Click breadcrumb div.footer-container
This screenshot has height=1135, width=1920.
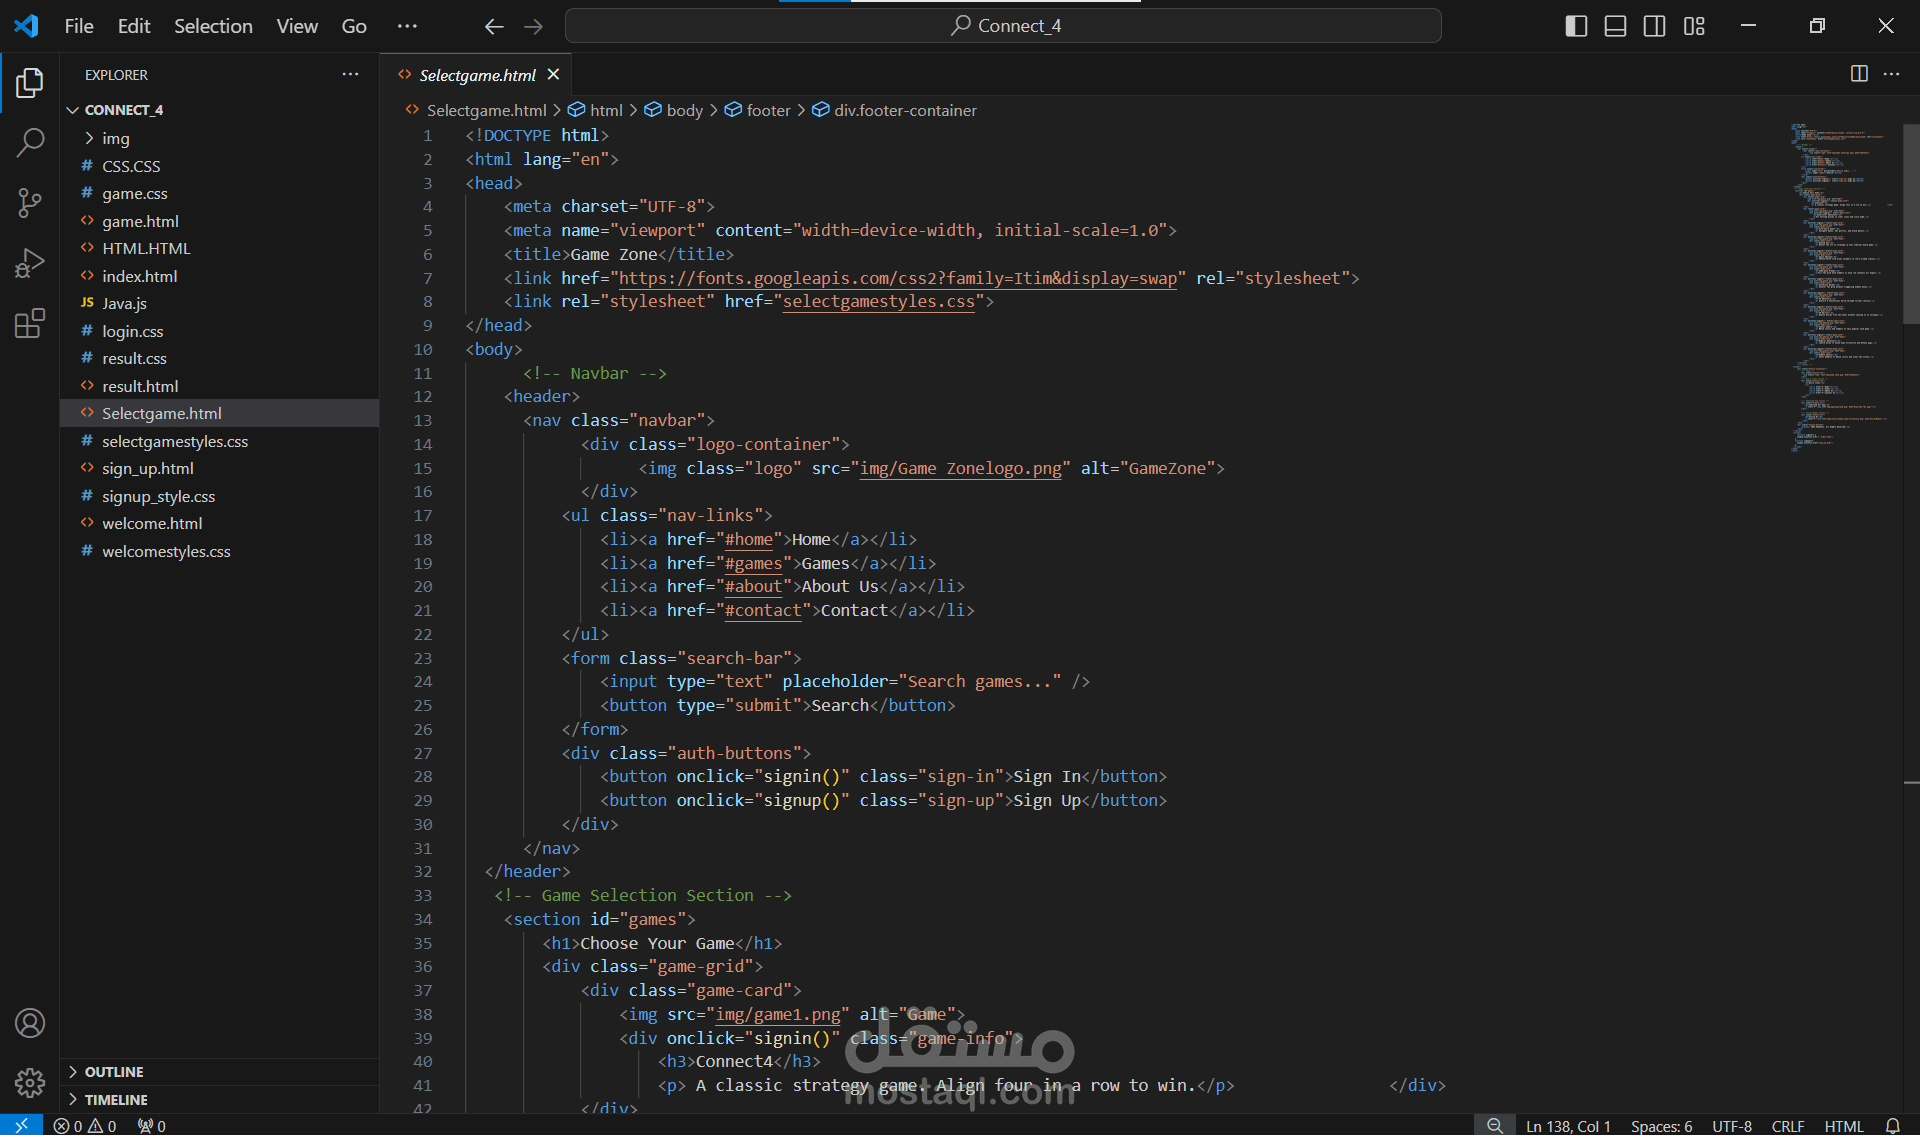[895, 110]
